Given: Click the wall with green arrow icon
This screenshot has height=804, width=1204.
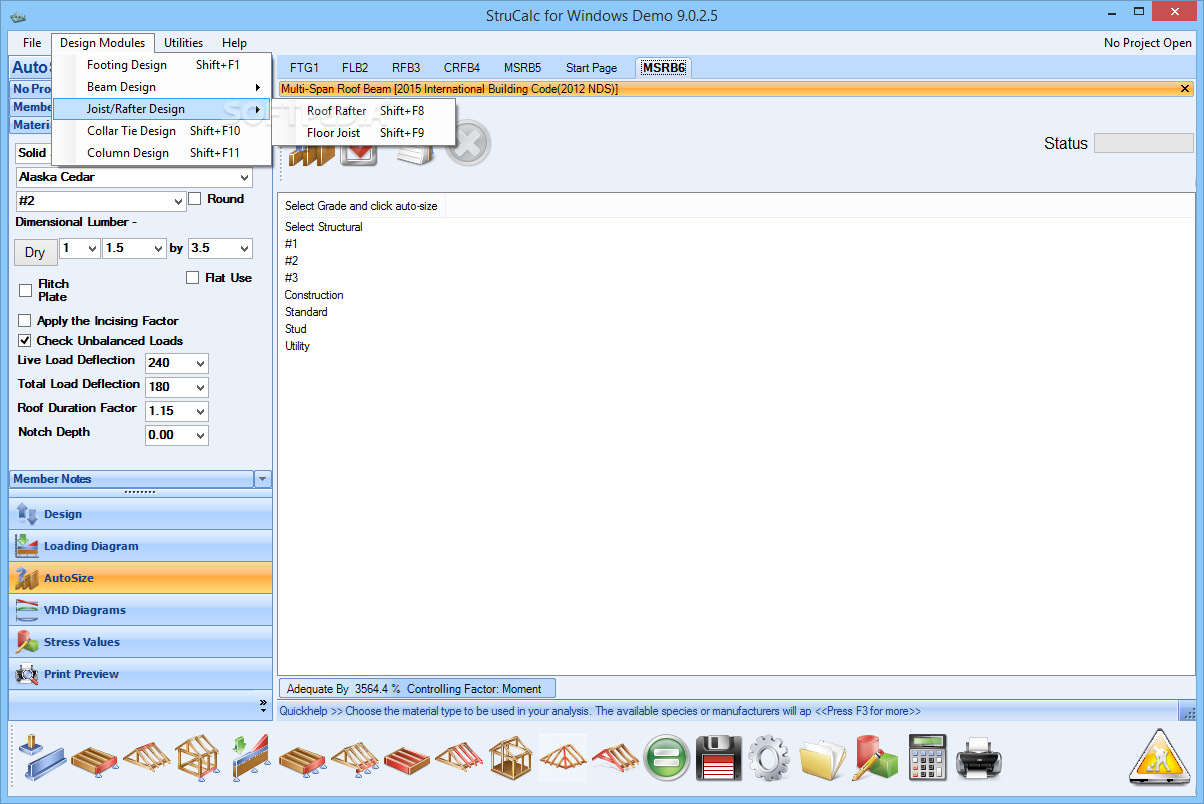Looking at the screenshot, I should pyautogui.click(x=249, y=757).
